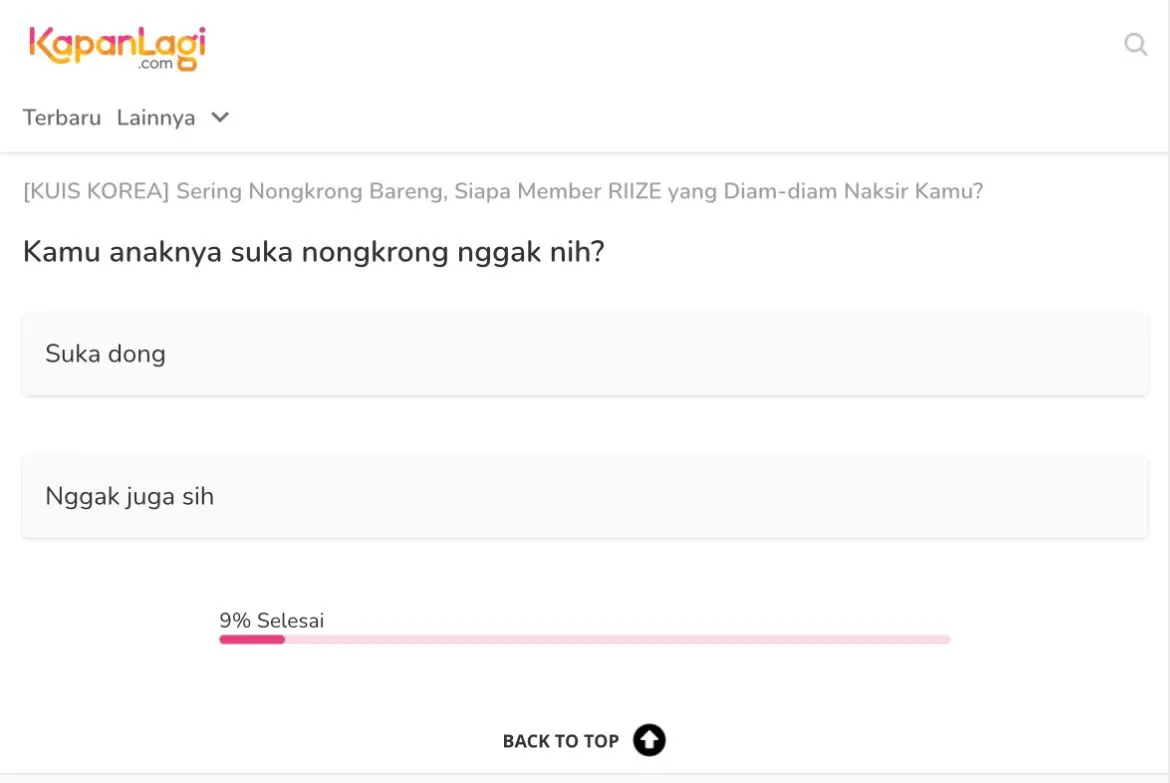The height and width of the screenshot is (783, 1170).
Task: Open the Lainnya dropdown menu
Action: (156, 118)
